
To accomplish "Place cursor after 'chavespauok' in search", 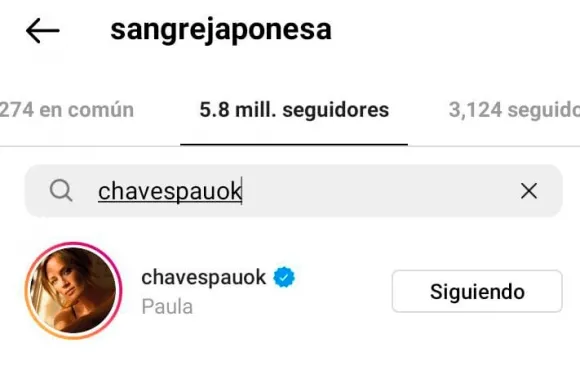I will (242, 191).
